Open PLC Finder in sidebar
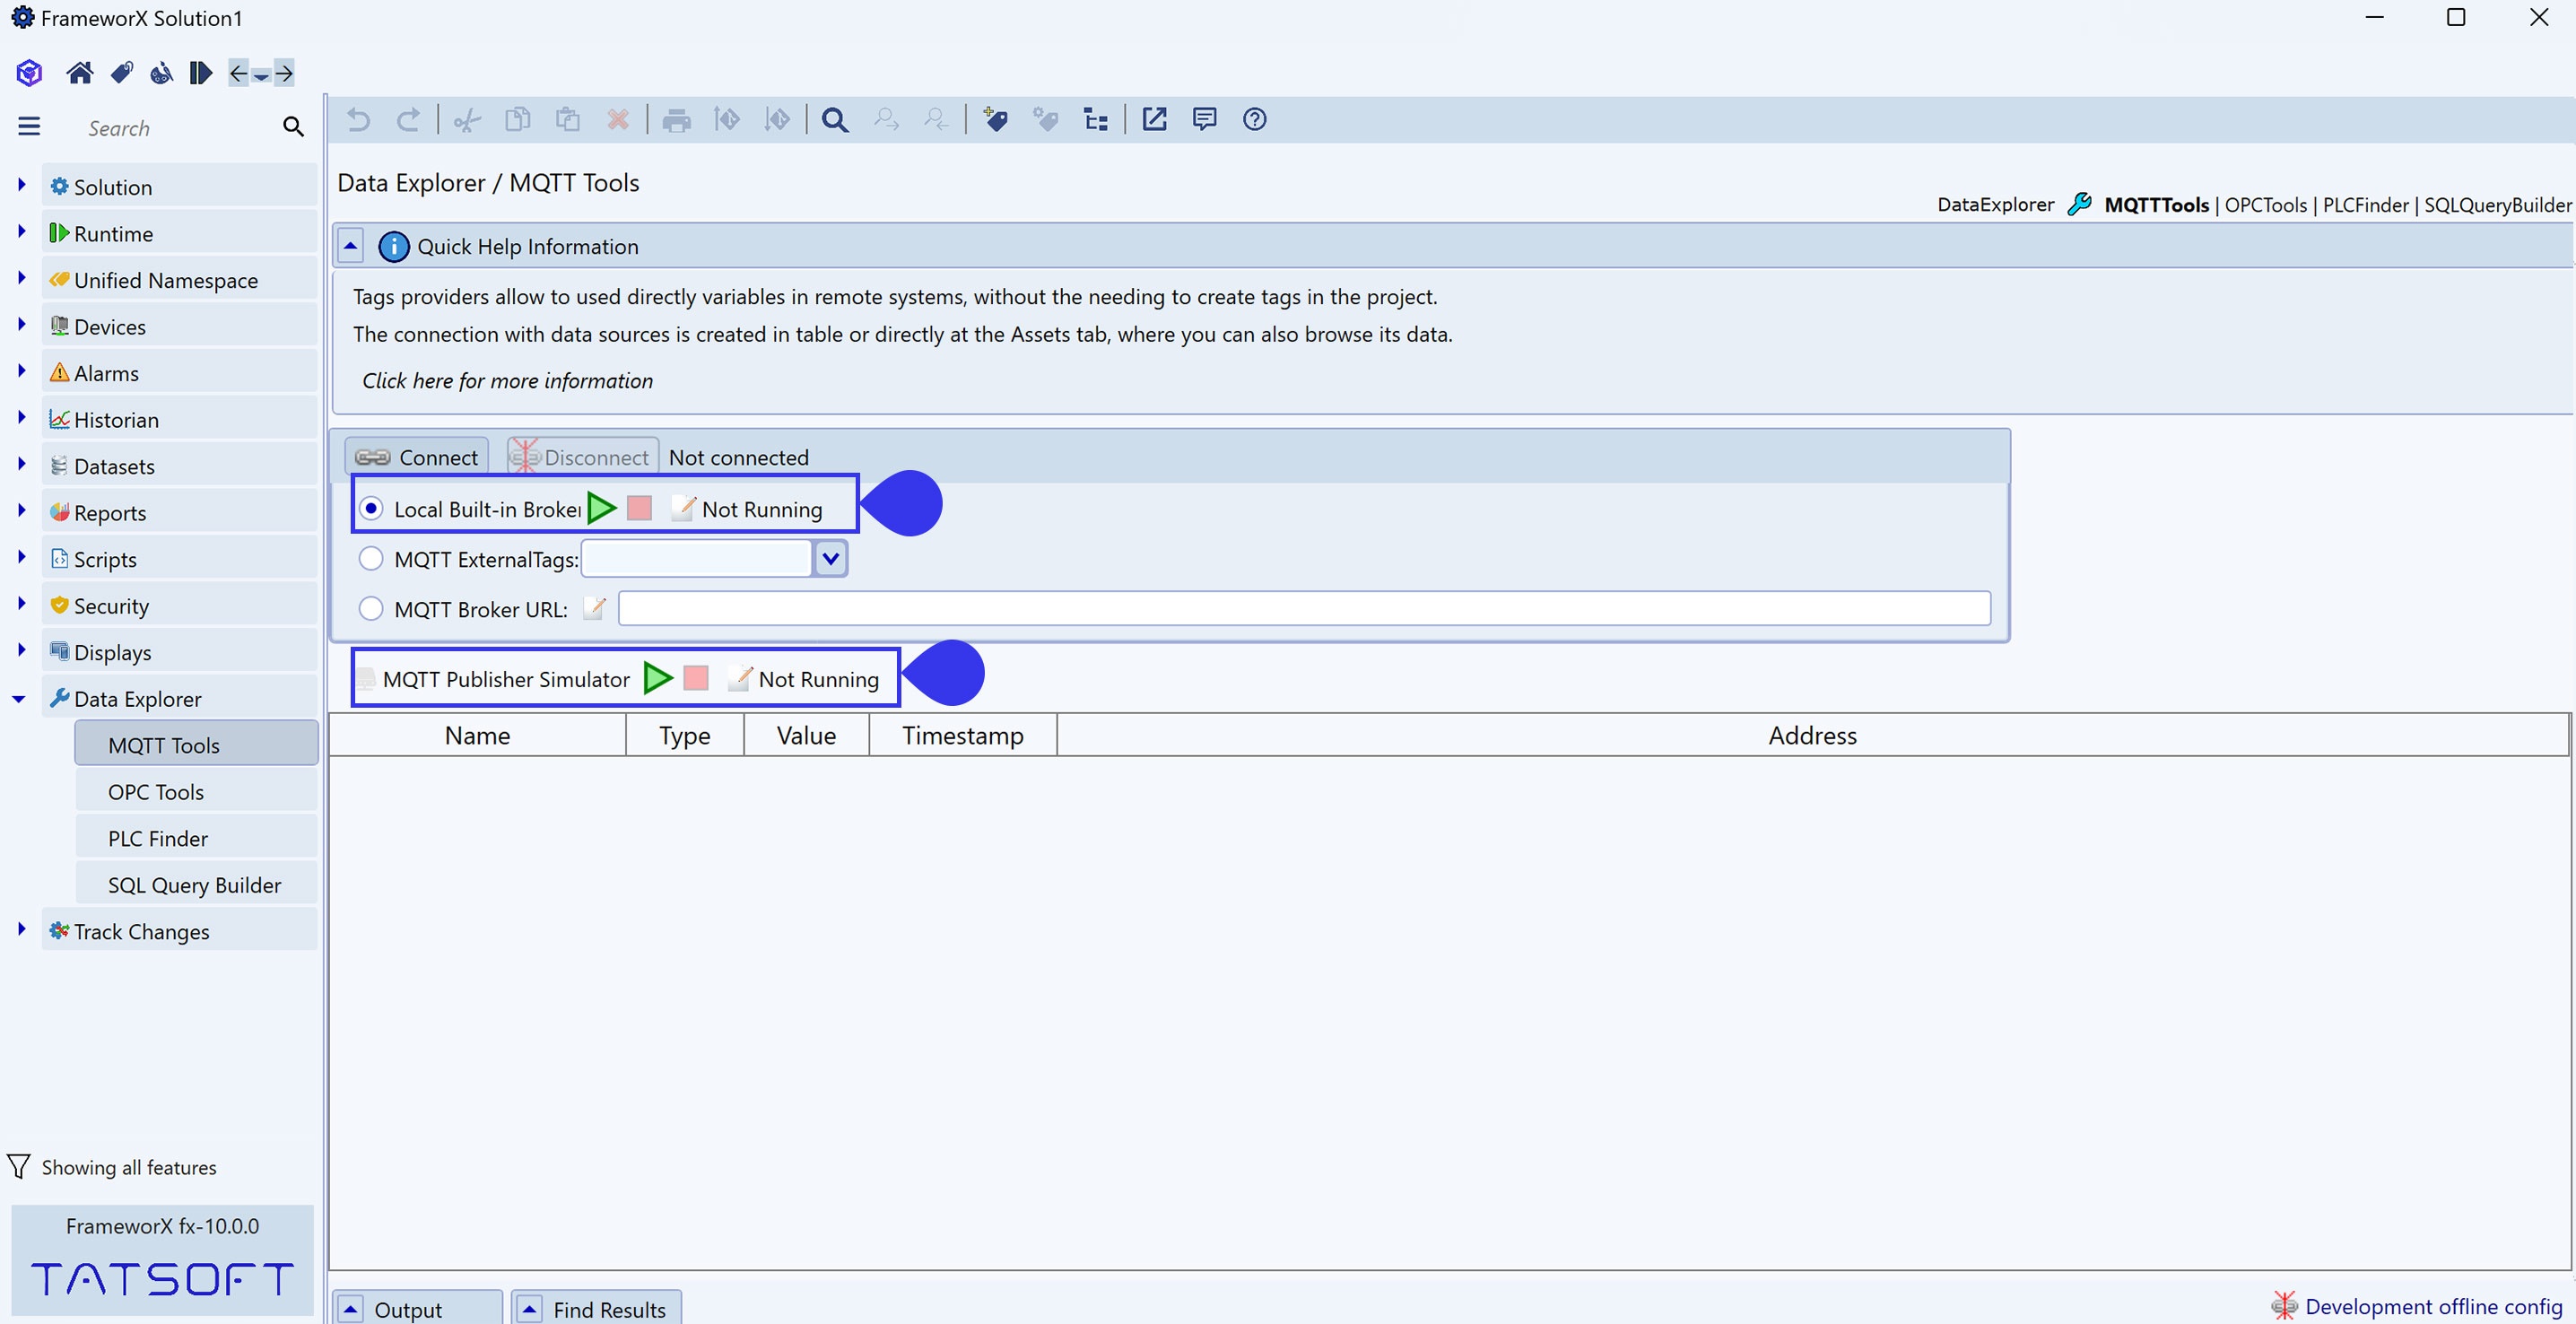Image resolution: width=2576 pixels, height=1324 pixels. [x=196, y=838]
